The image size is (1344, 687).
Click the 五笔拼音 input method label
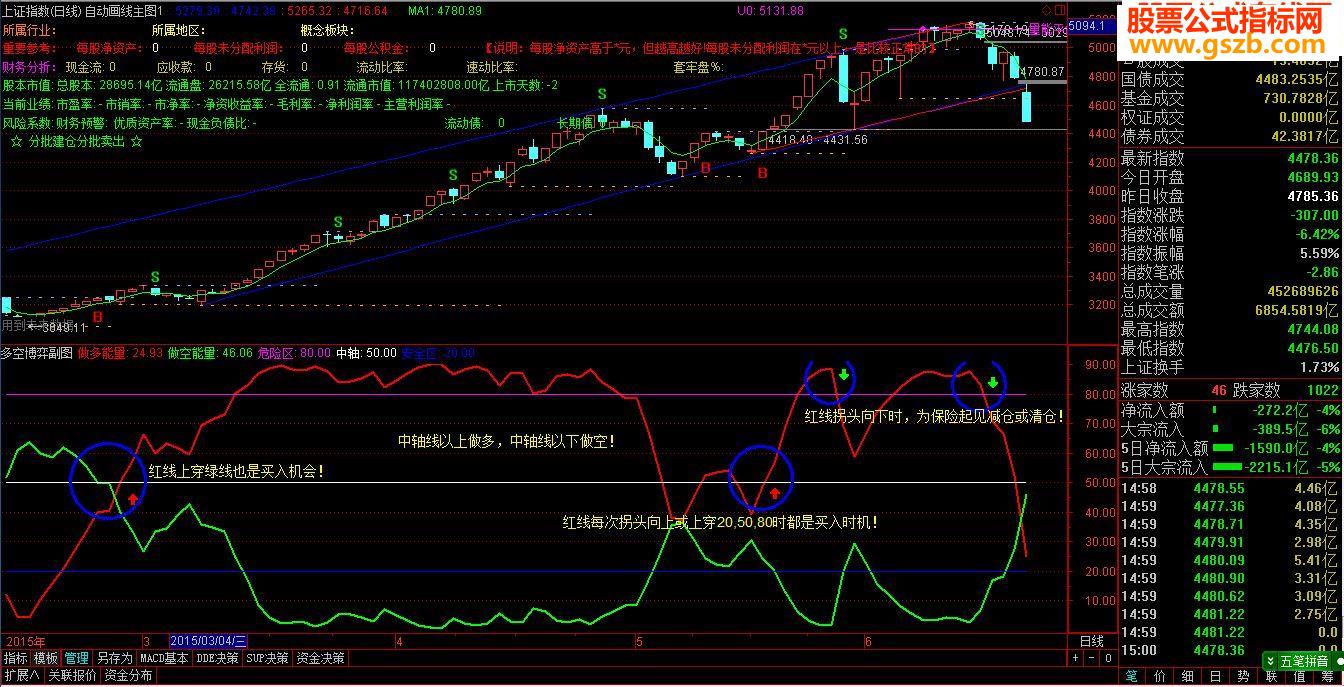[x=1304, y=661]
